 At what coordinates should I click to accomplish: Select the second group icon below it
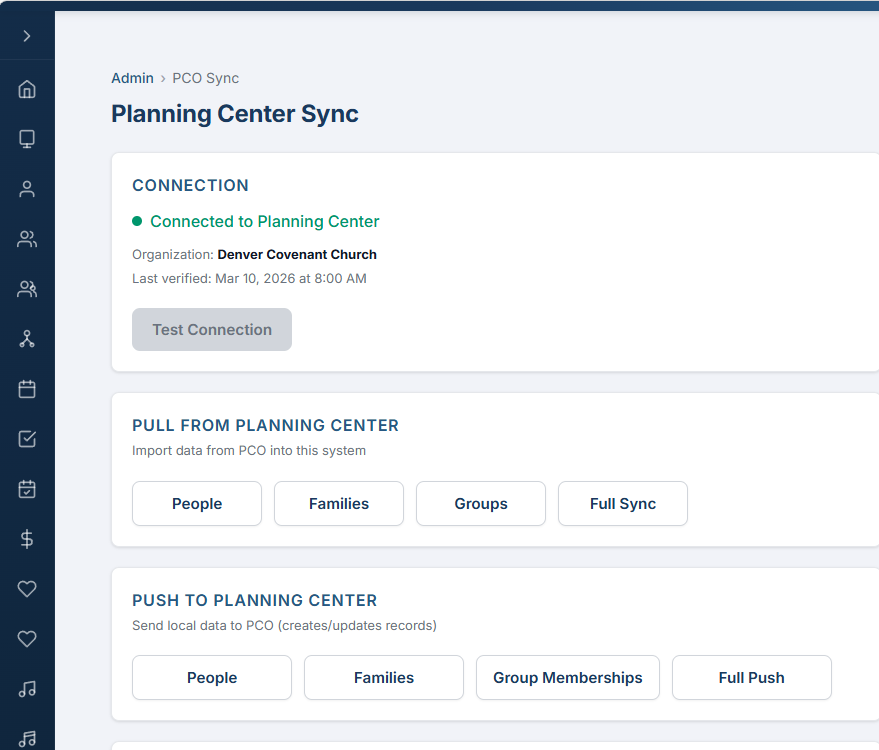pyautogui.click(x=27, y=289)
